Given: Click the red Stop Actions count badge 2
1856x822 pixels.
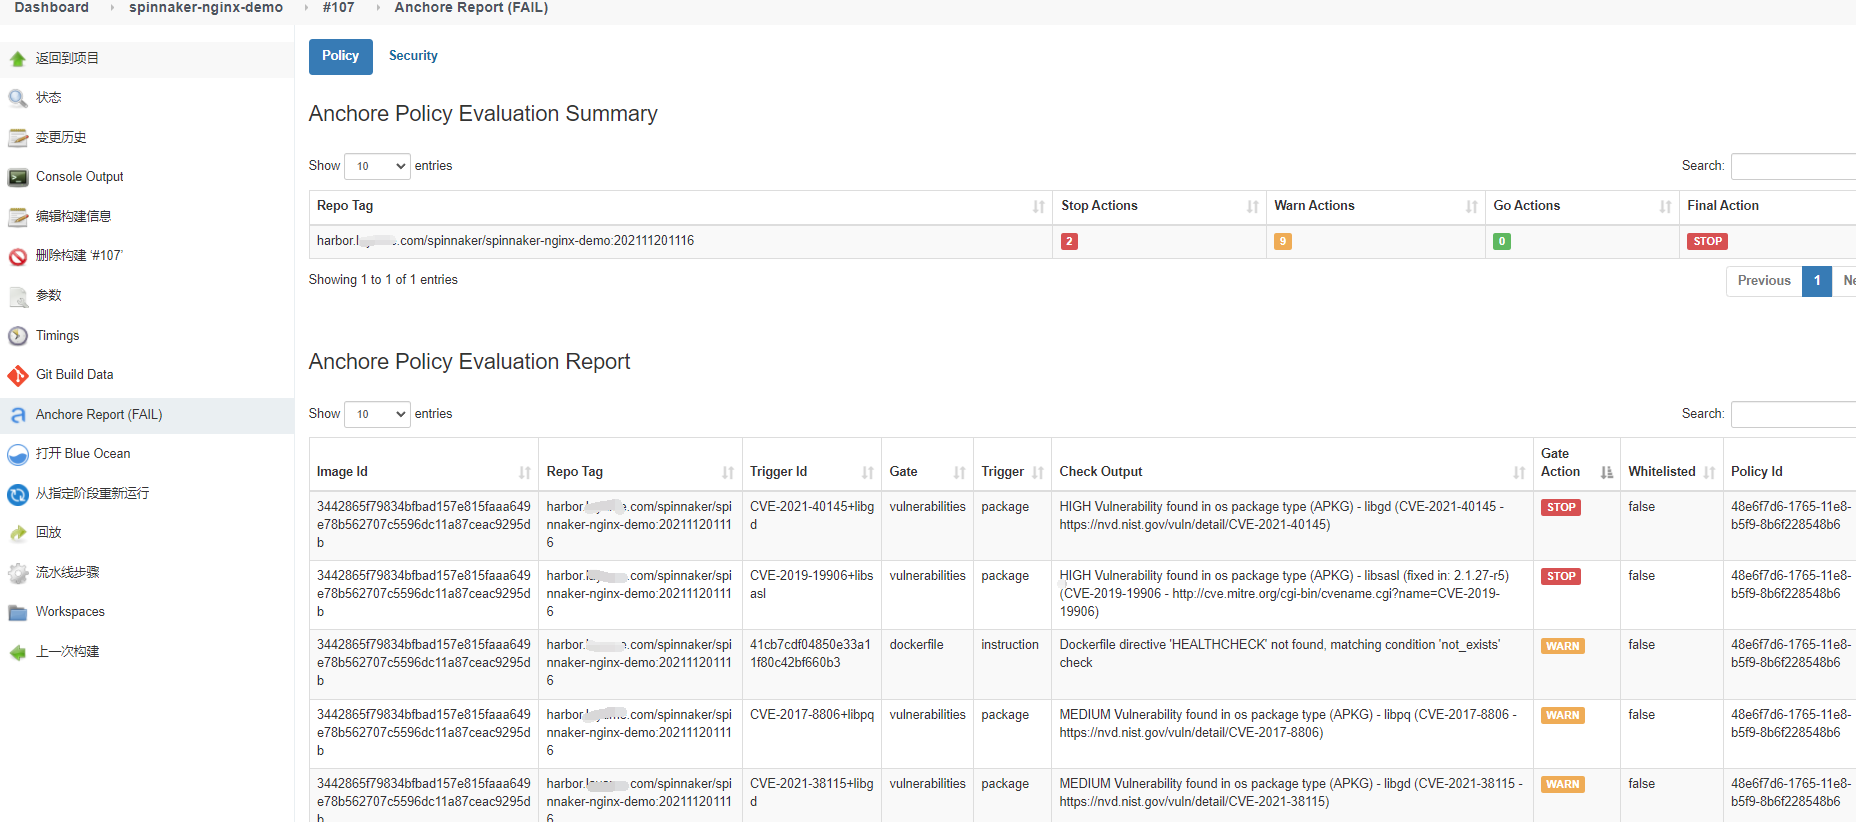Looking at the screenshot, I should pos(1069,241).
